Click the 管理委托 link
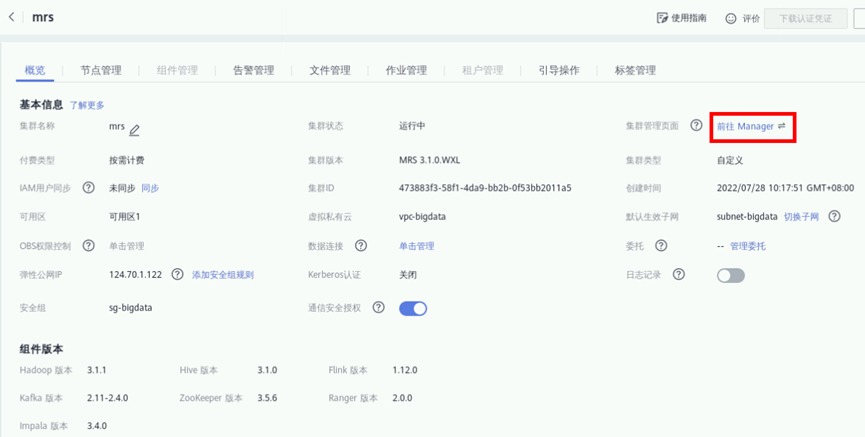This screenshot has width=865, height=437. (x=748, y=246)
